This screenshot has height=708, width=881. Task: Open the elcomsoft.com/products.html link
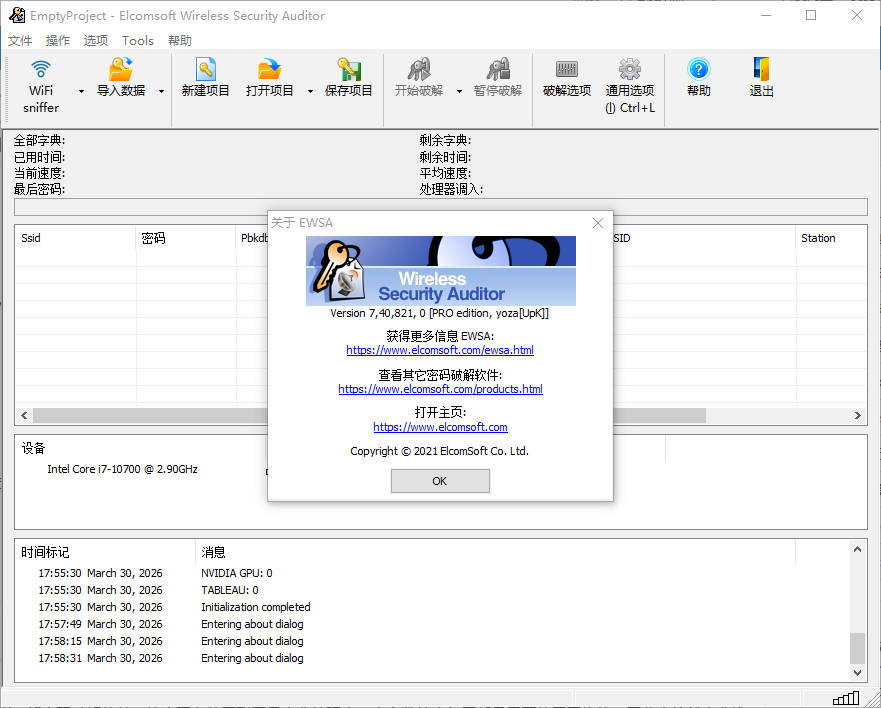pos(440,389)
